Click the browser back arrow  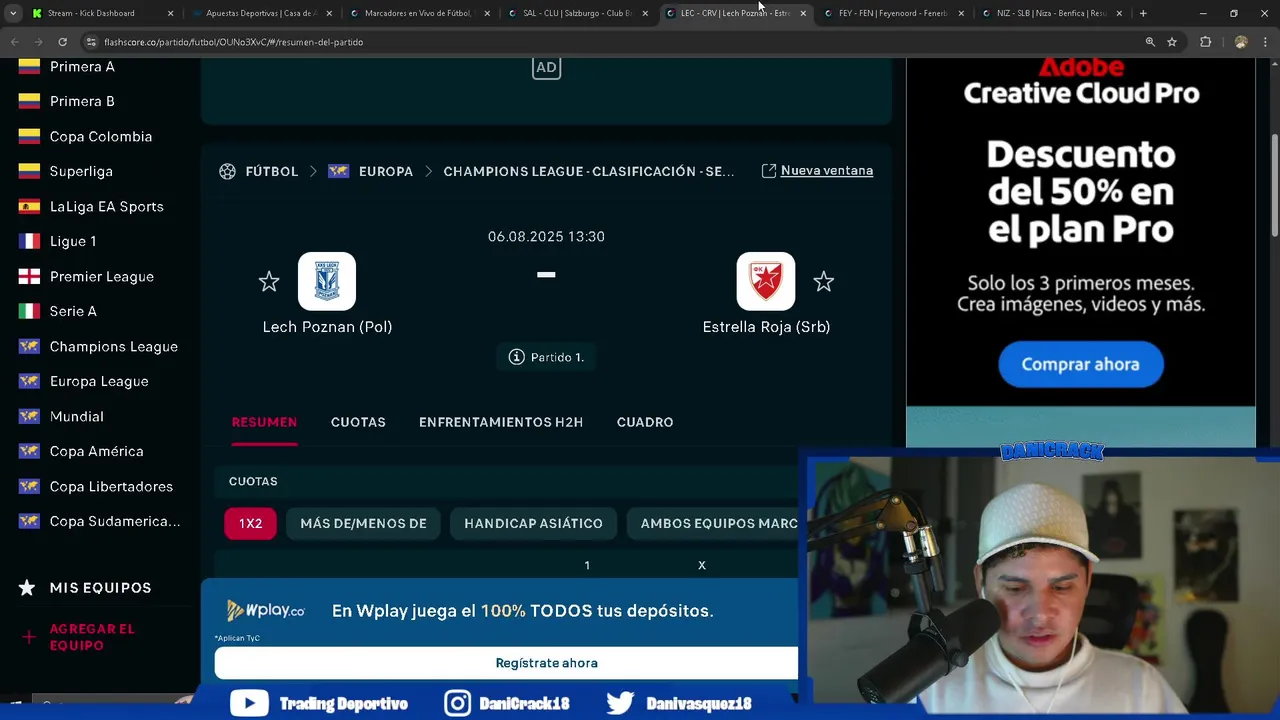pos(14,42)
